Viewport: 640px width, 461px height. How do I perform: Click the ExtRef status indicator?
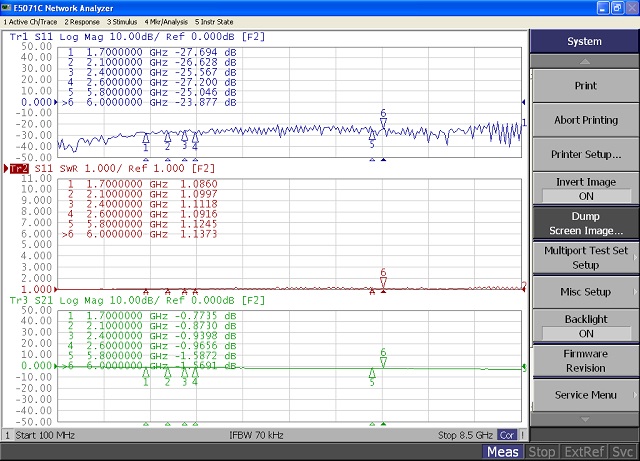[584, 452]
